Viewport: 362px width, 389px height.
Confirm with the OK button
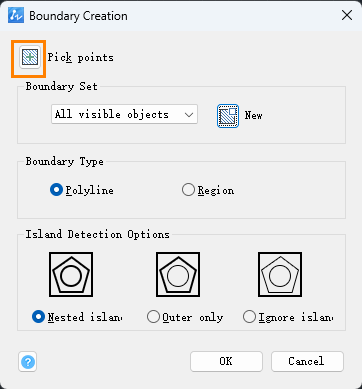click(x=226, y=361)
